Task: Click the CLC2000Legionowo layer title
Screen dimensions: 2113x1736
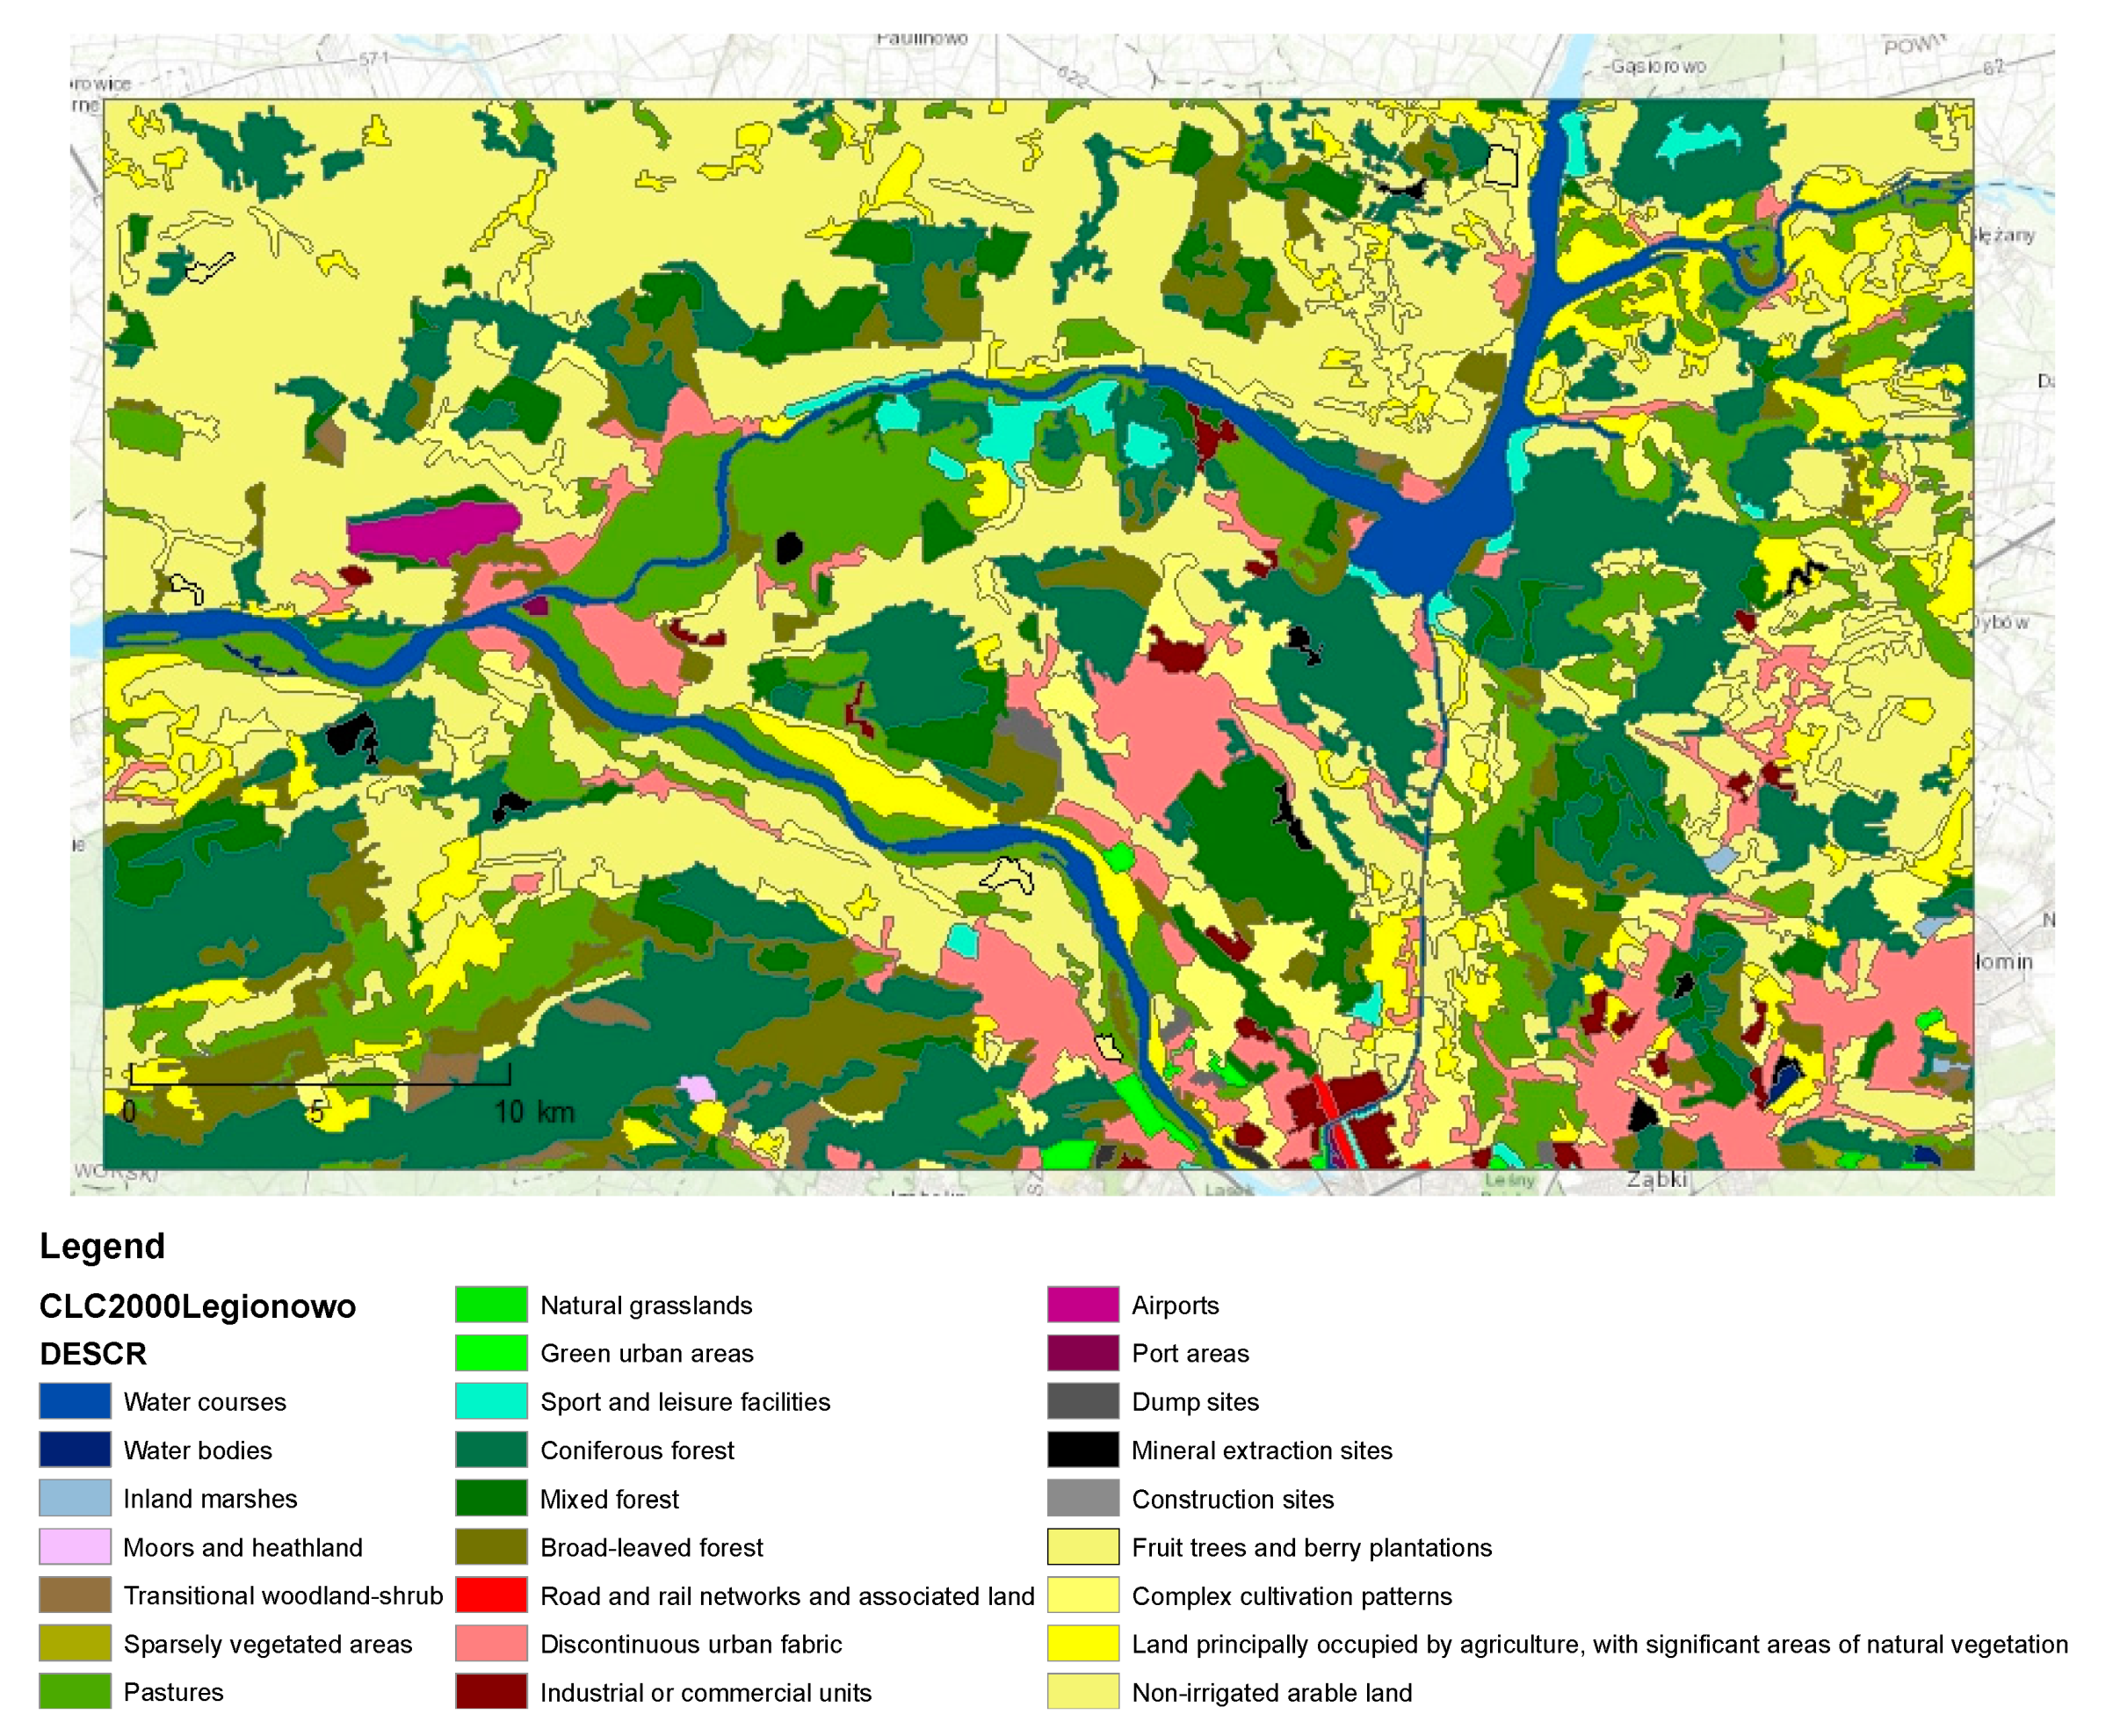Action: (x=197, y=1306)
